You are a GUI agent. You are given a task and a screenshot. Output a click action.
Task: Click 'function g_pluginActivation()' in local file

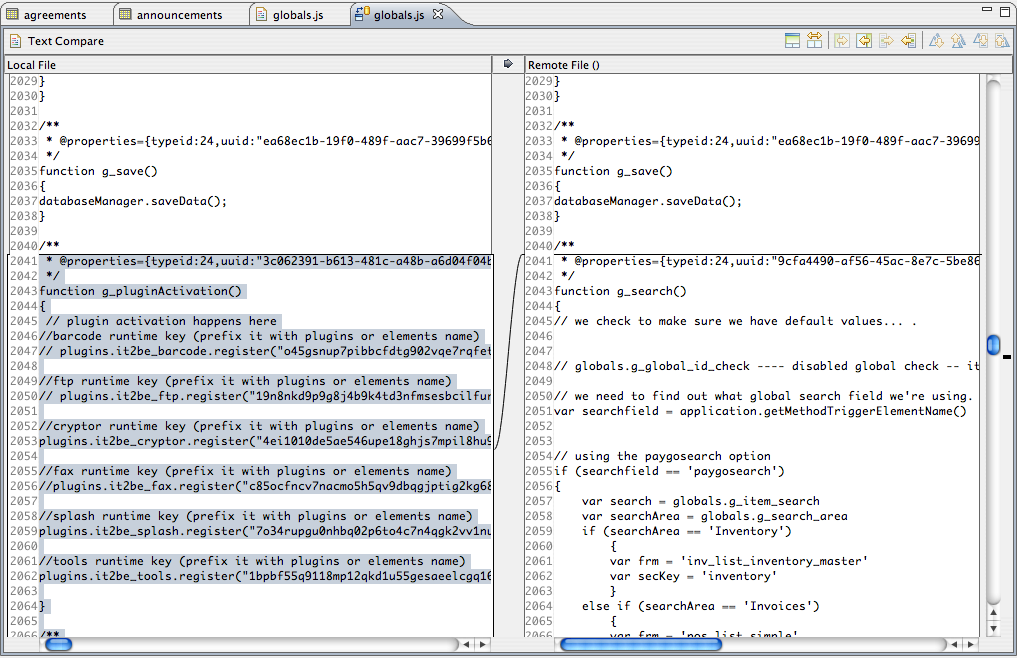pos(140,291)
